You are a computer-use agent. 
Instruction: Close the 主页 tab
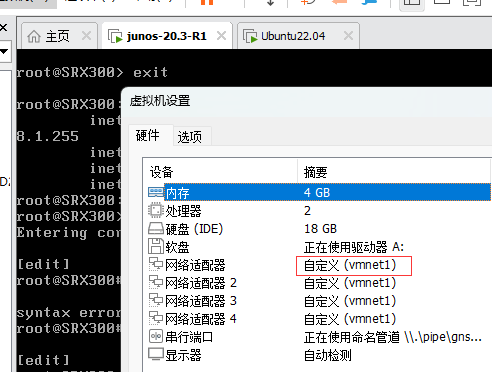click(x=86, y=35)
